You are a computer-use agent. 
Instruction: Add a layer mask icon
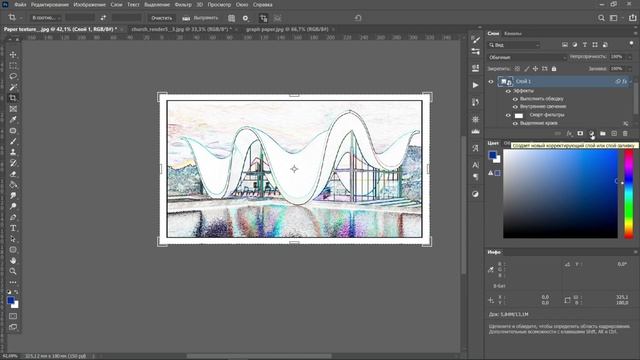[580, 133]
